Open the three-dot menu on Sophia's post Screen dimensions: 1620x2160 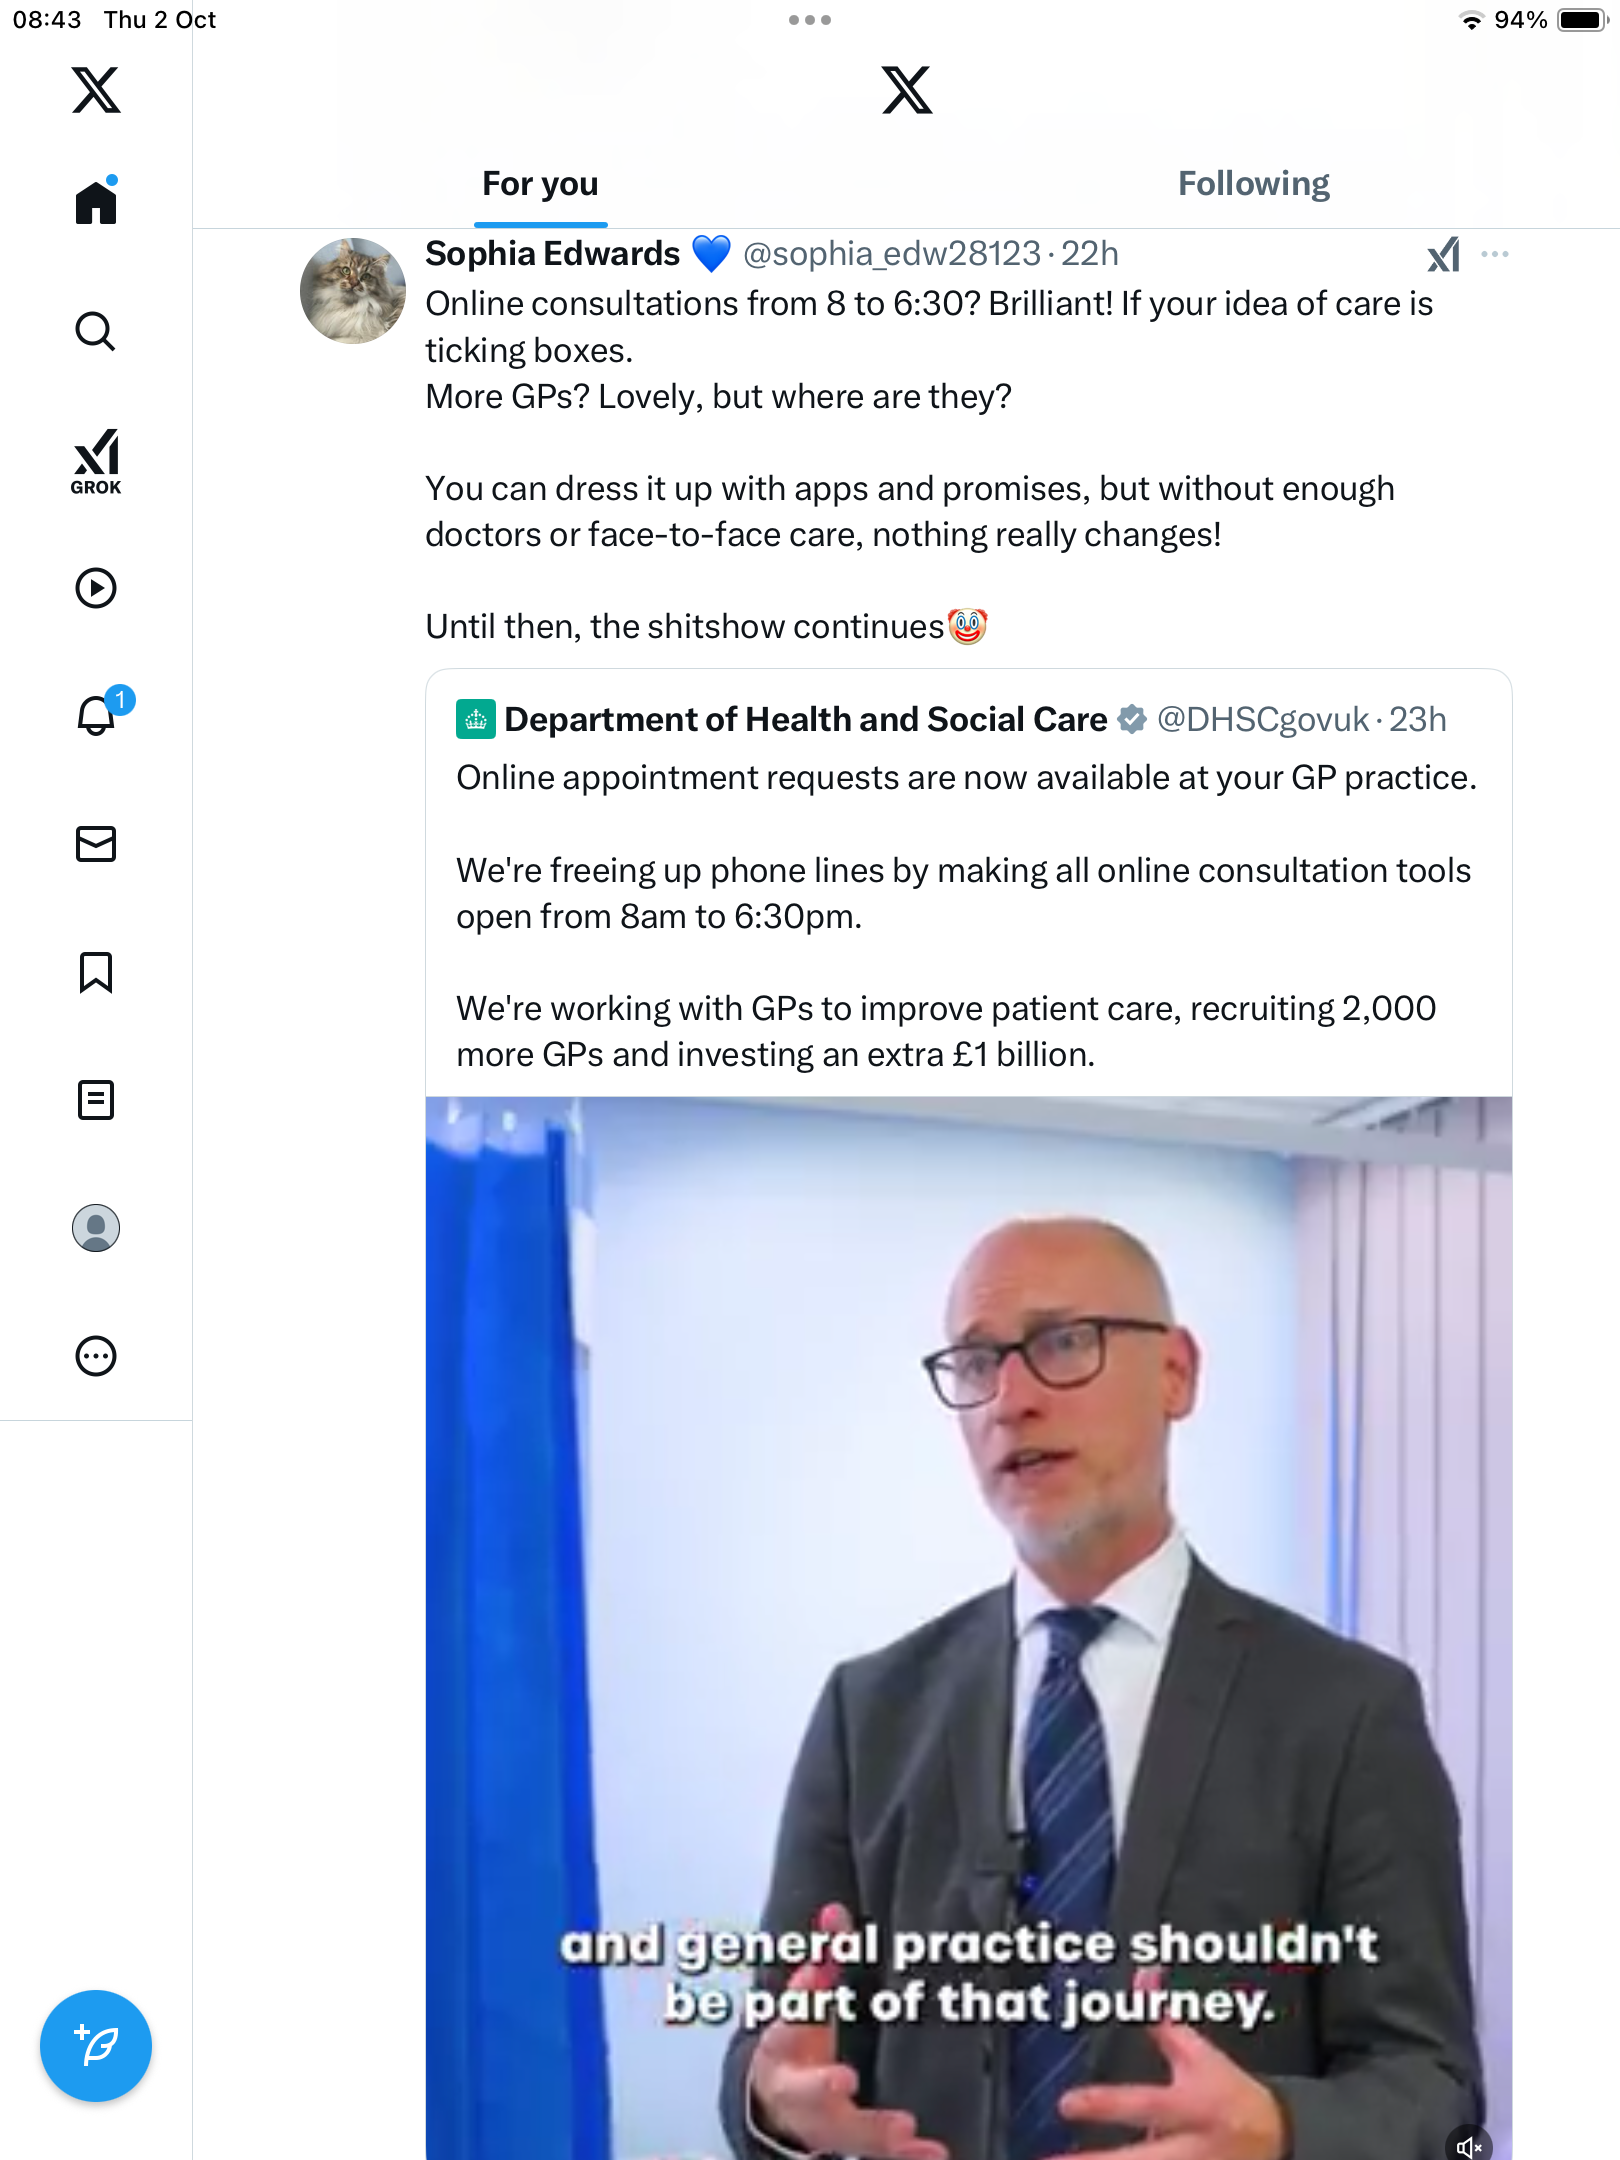(x=1495, y=254)
